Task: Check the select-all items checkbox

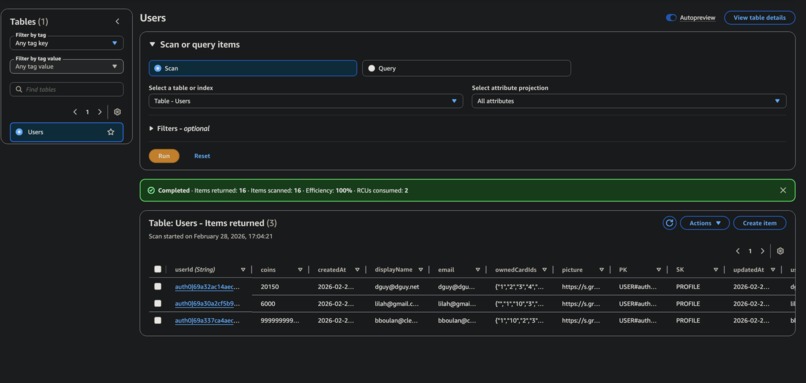Action: click(x=158, y=269)
